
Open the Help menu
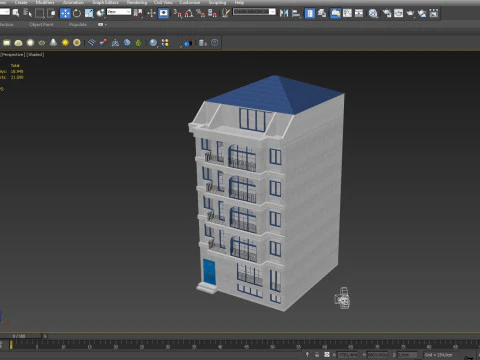coord(239,2)
